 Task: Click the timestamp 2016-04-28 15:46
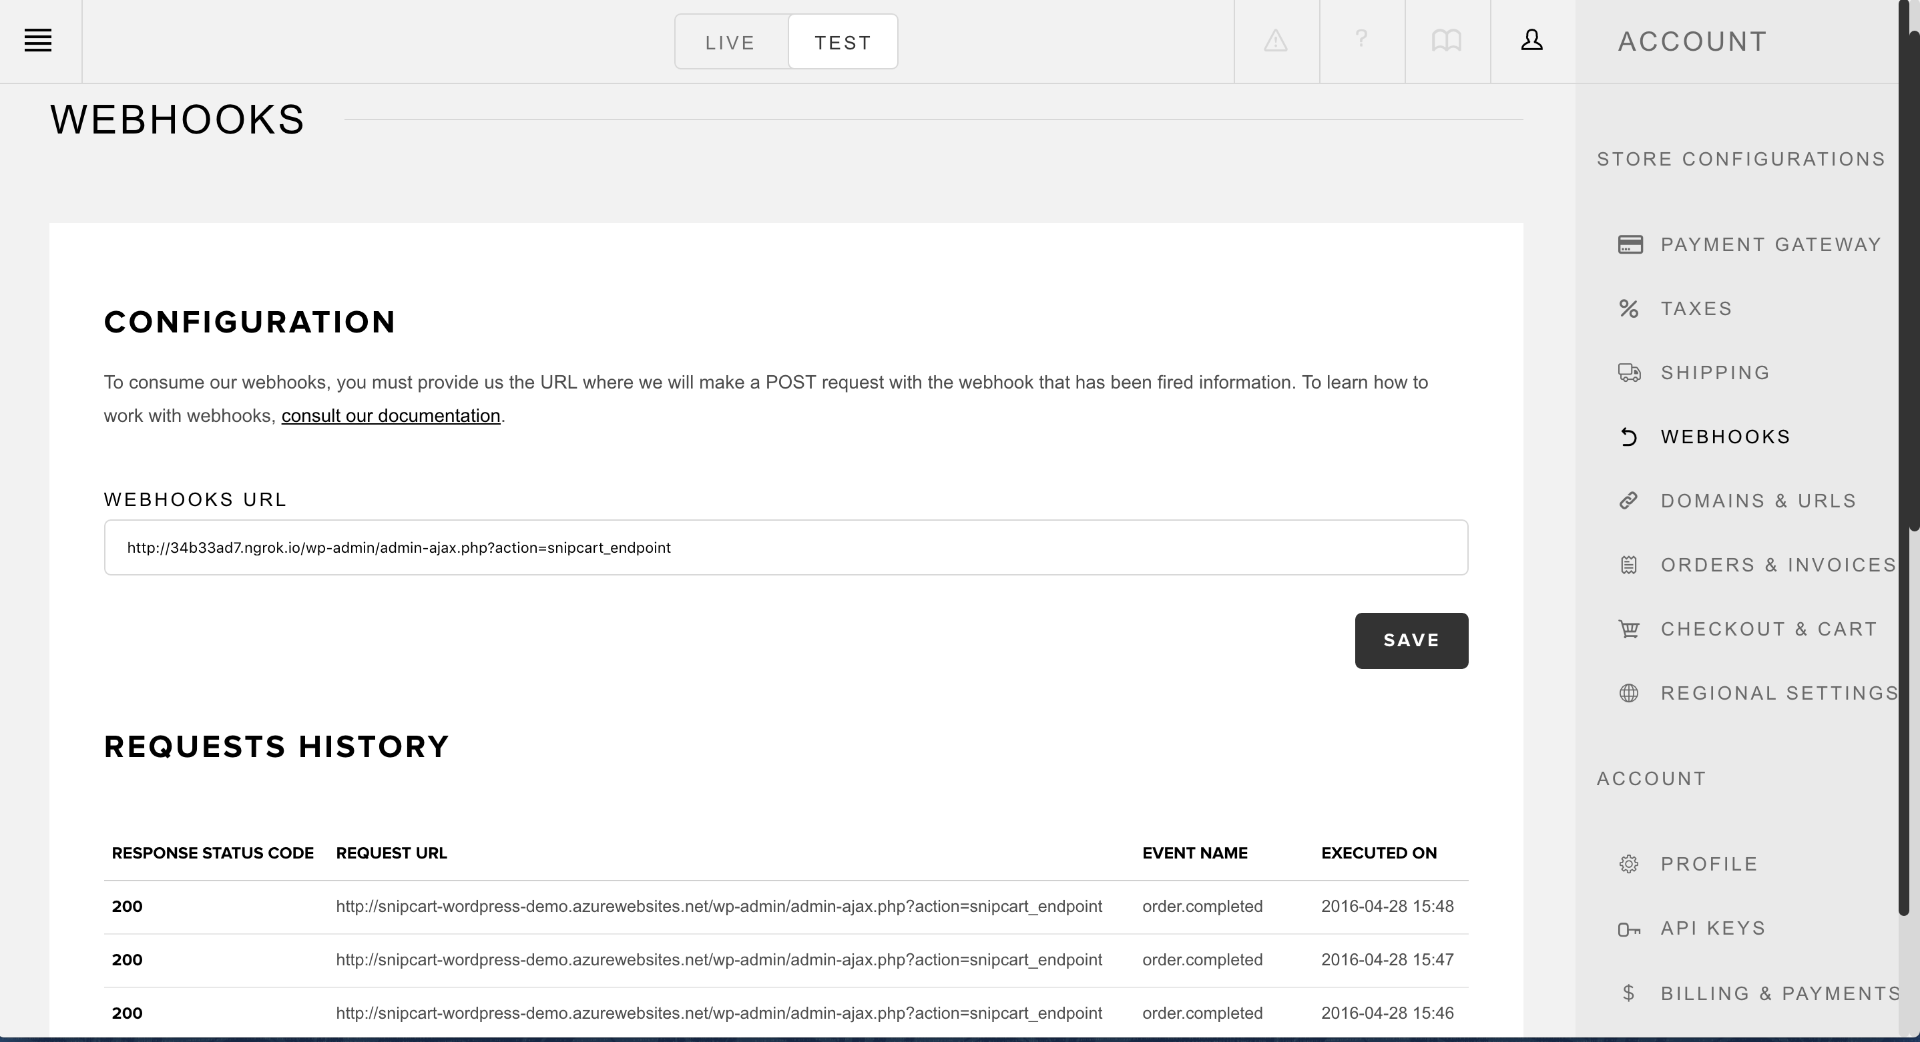pyautogui.click(x=1387, y=1013)
